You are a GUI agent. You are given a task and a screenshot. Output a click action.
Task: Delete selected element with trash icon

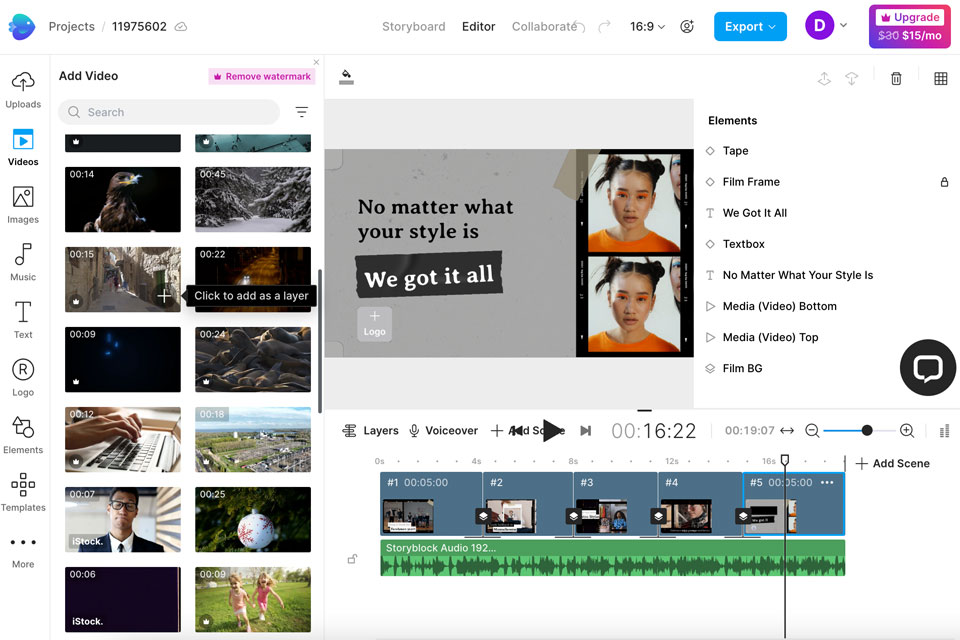pos(896,78)
